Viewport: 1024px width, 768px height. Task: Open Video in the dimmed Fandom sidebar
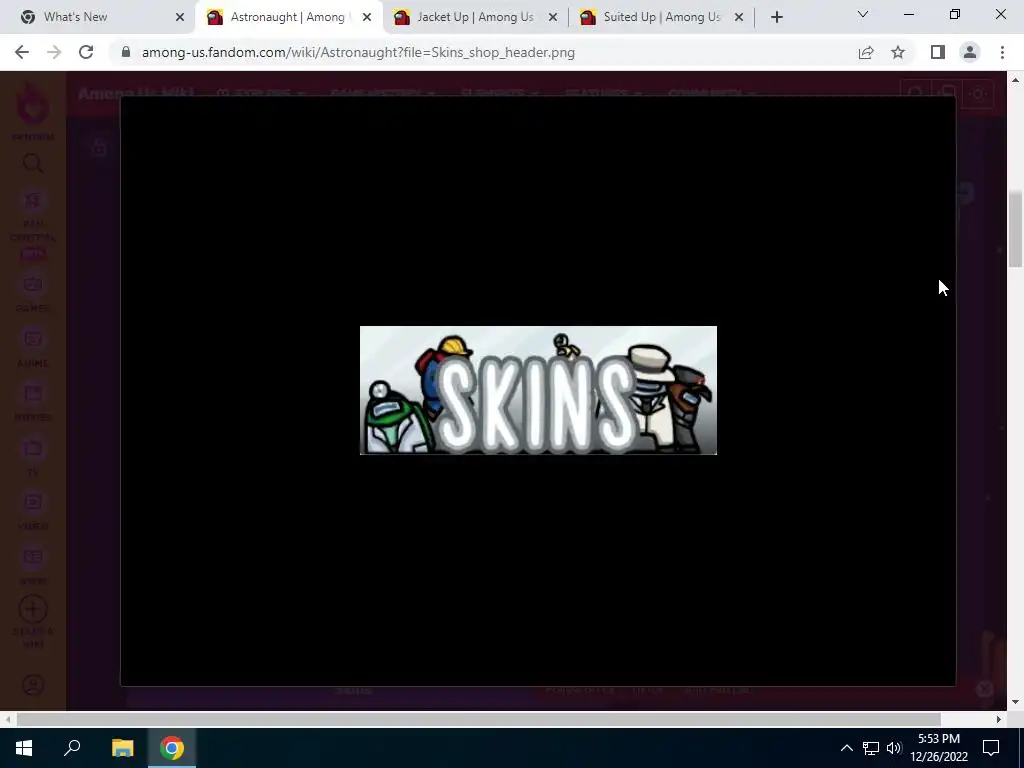[33, 511]
